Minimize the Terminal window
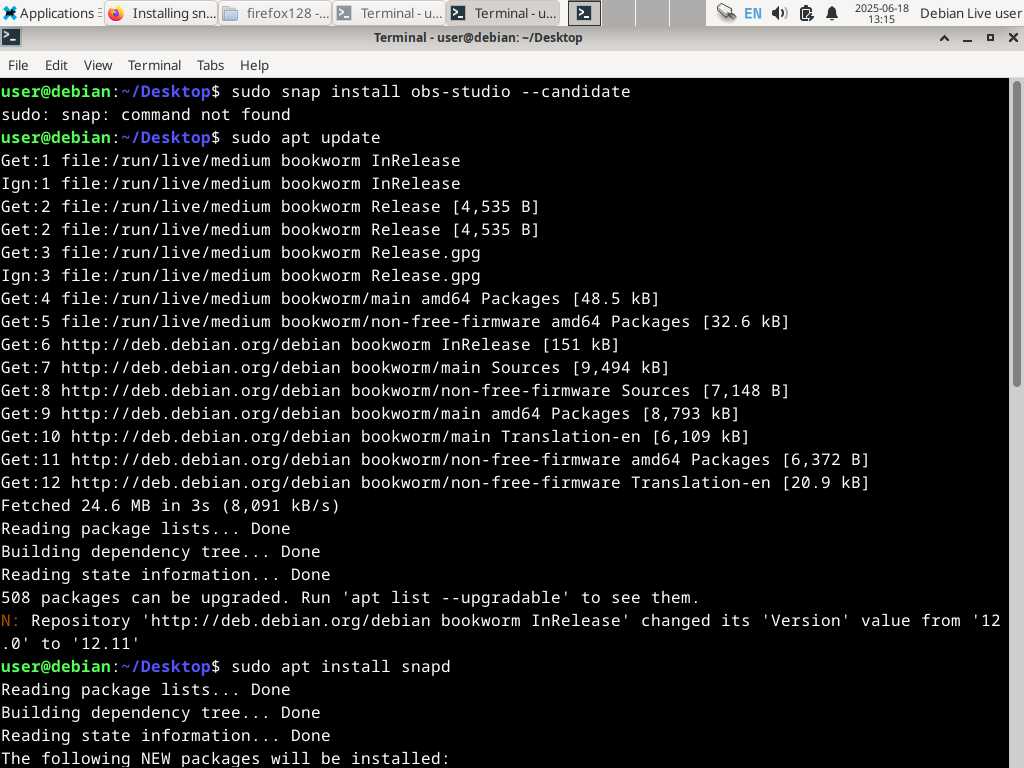Viewport: 1024px width, 768px height. [x=967, y=38]
